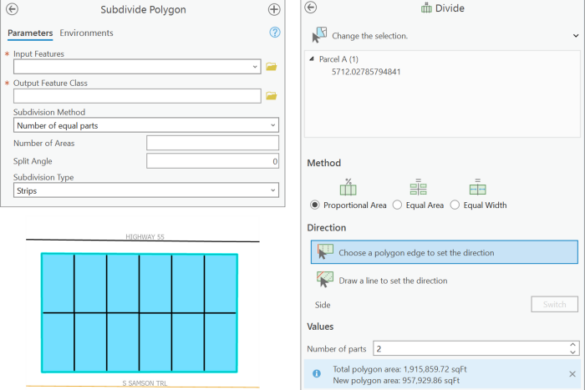This screenshot has width=585, height=390.
Task: Browse folder for Output Feature Class
Action: coord(271,96)
